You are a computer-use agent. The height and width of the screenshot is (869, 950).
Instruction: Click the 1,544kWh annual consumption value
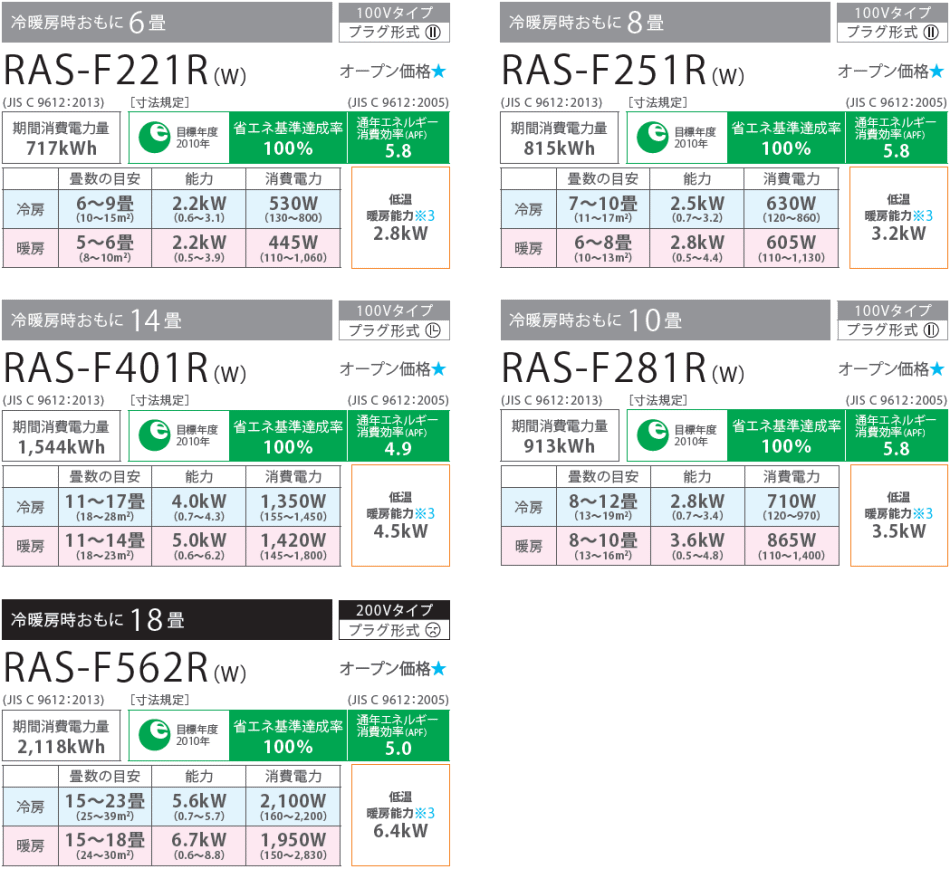pos(61,447)
